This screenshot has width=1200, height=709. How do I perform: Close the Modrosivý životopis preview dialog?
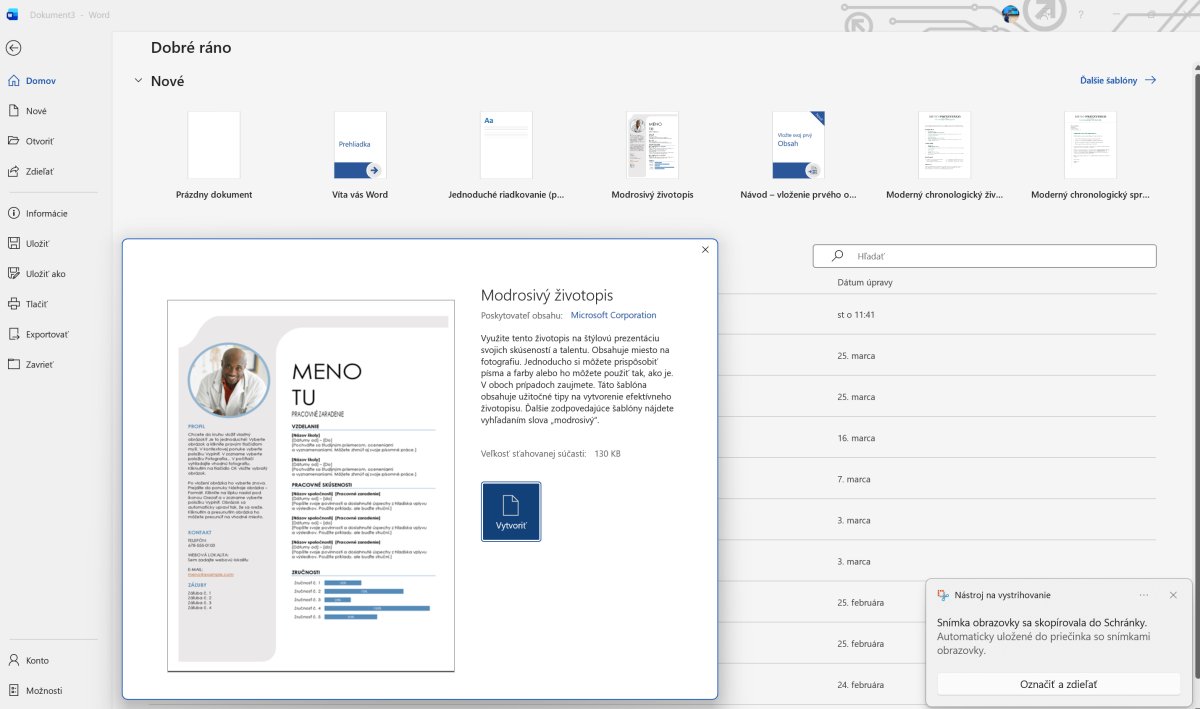click(705, 250)
